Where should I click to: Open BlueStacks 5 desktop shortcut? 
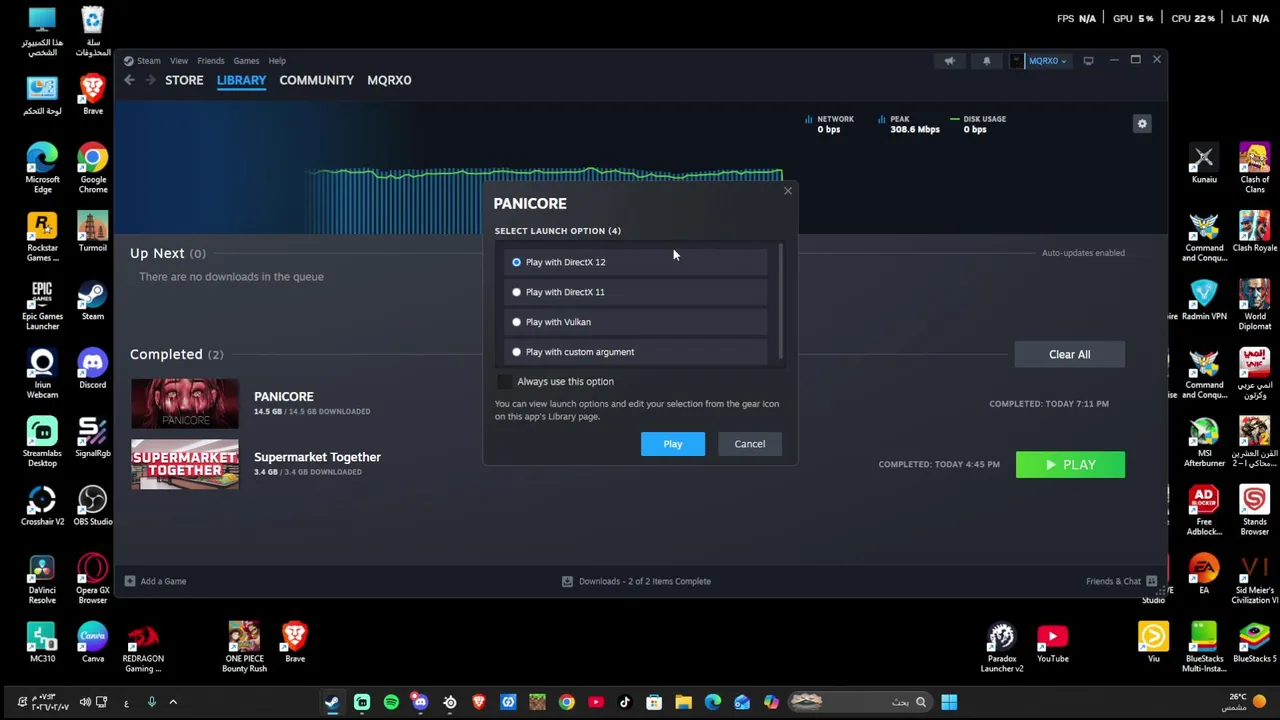click(1254, 644)
